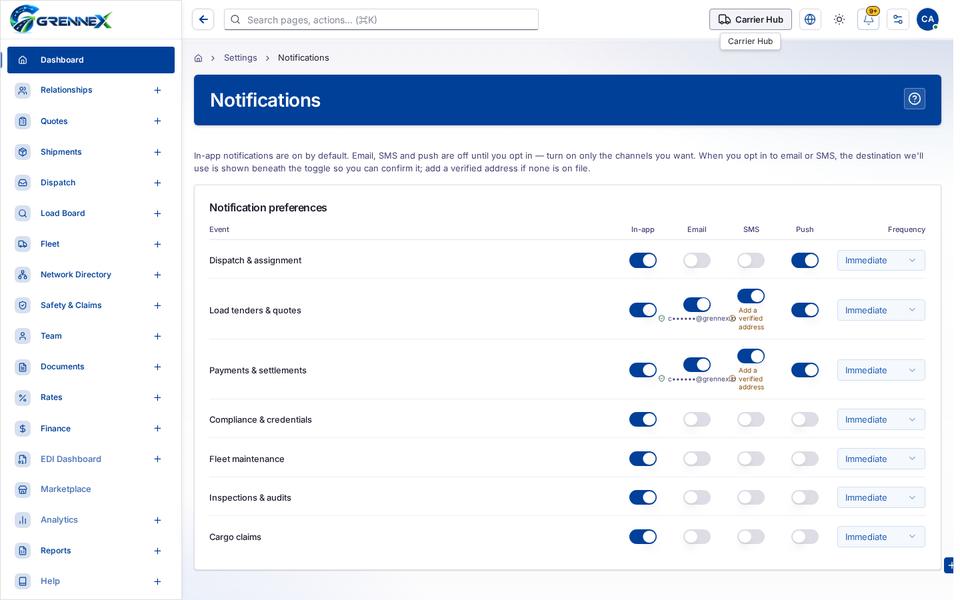Click the Shipments box icon
This screenshot has width=960, height=600.
click(23, 152)
